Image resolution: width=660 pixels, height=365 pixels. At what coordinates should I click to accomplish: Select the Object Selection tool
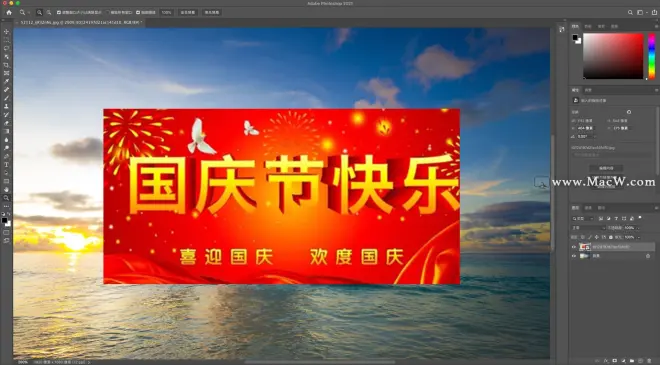click(6, 56)
